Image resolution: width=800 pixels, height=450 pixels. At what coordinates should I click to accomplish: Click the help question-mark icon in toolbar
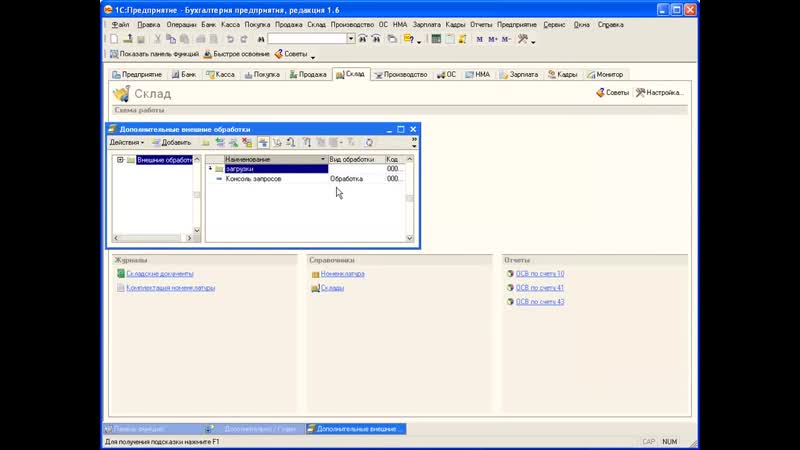click(x=409, y=39)
